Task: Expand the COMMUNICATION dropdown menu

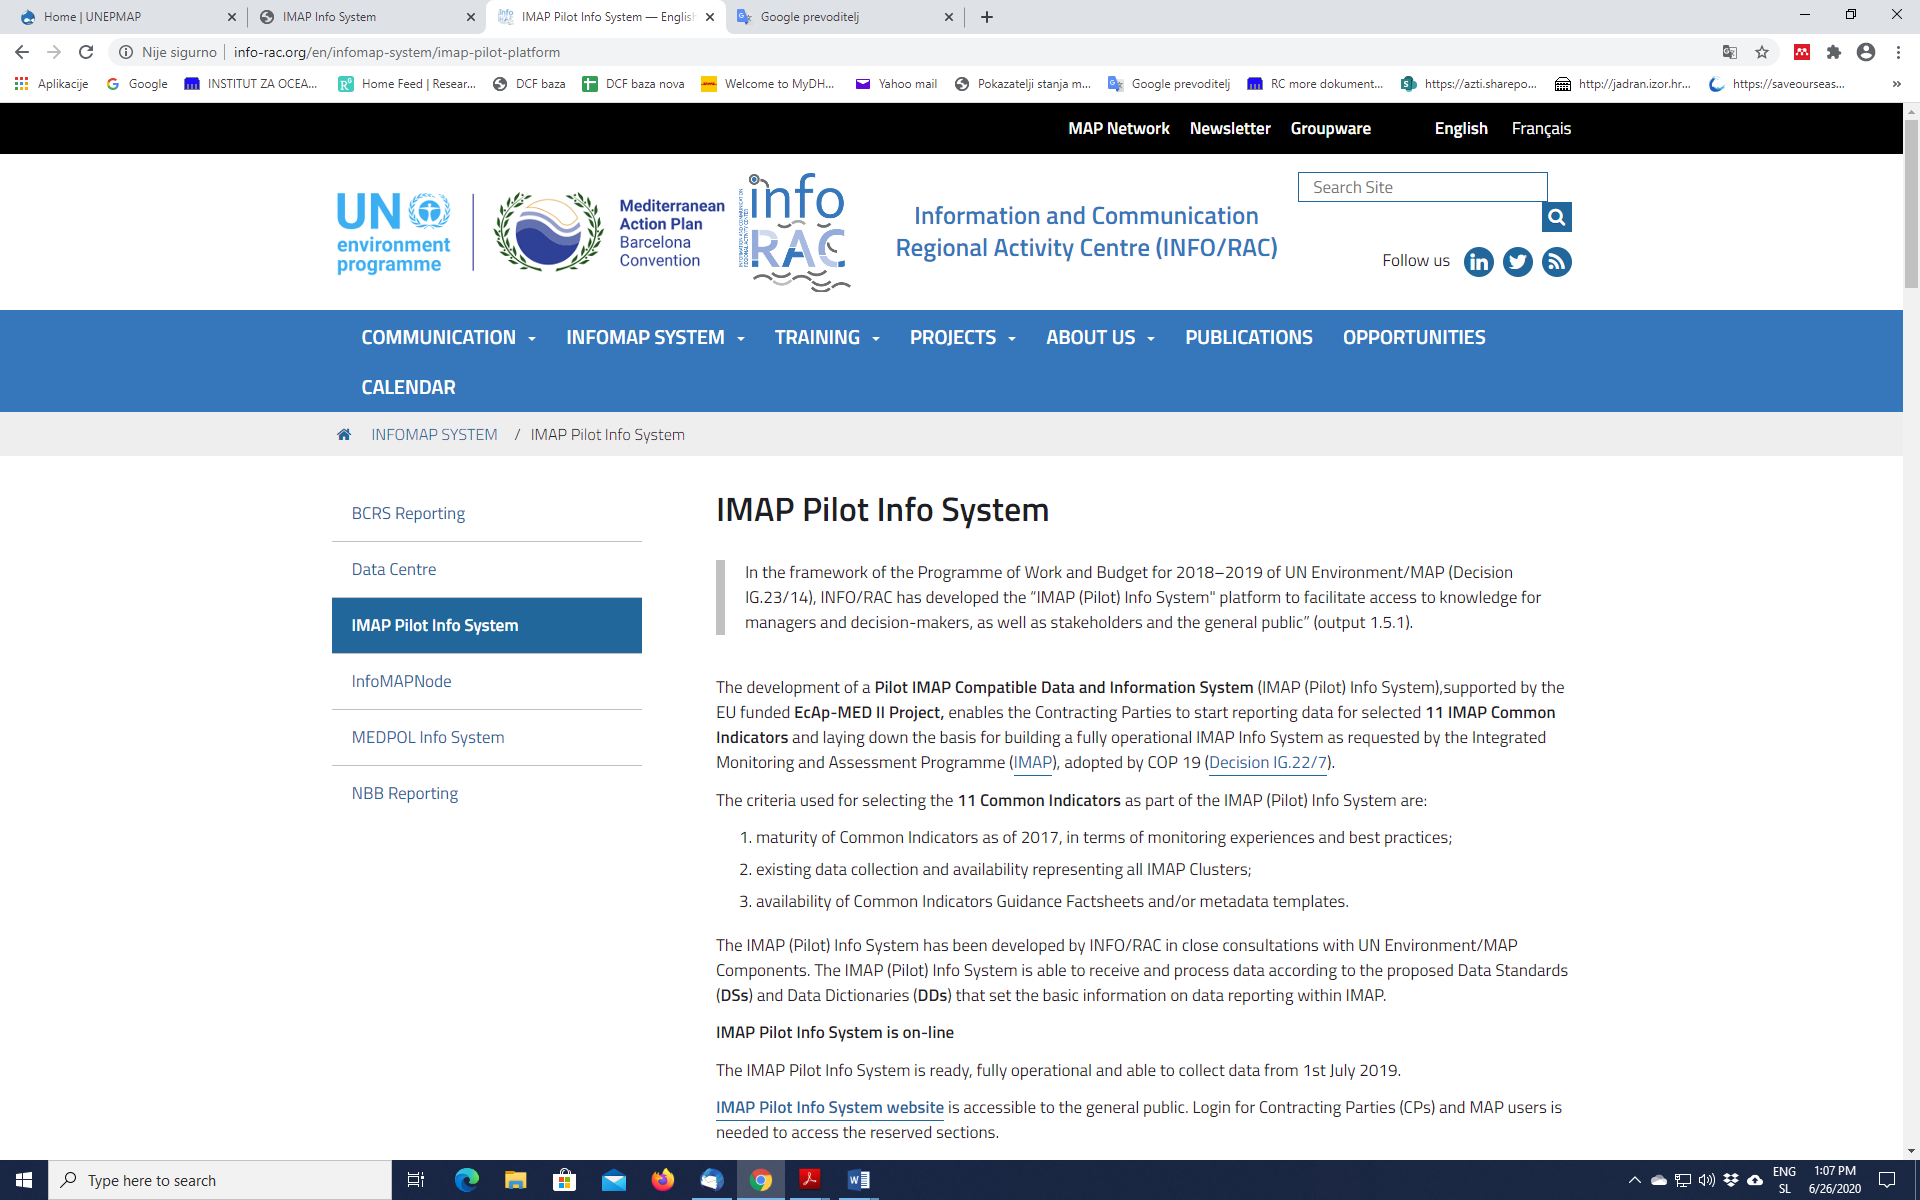Action: point(448,338)
